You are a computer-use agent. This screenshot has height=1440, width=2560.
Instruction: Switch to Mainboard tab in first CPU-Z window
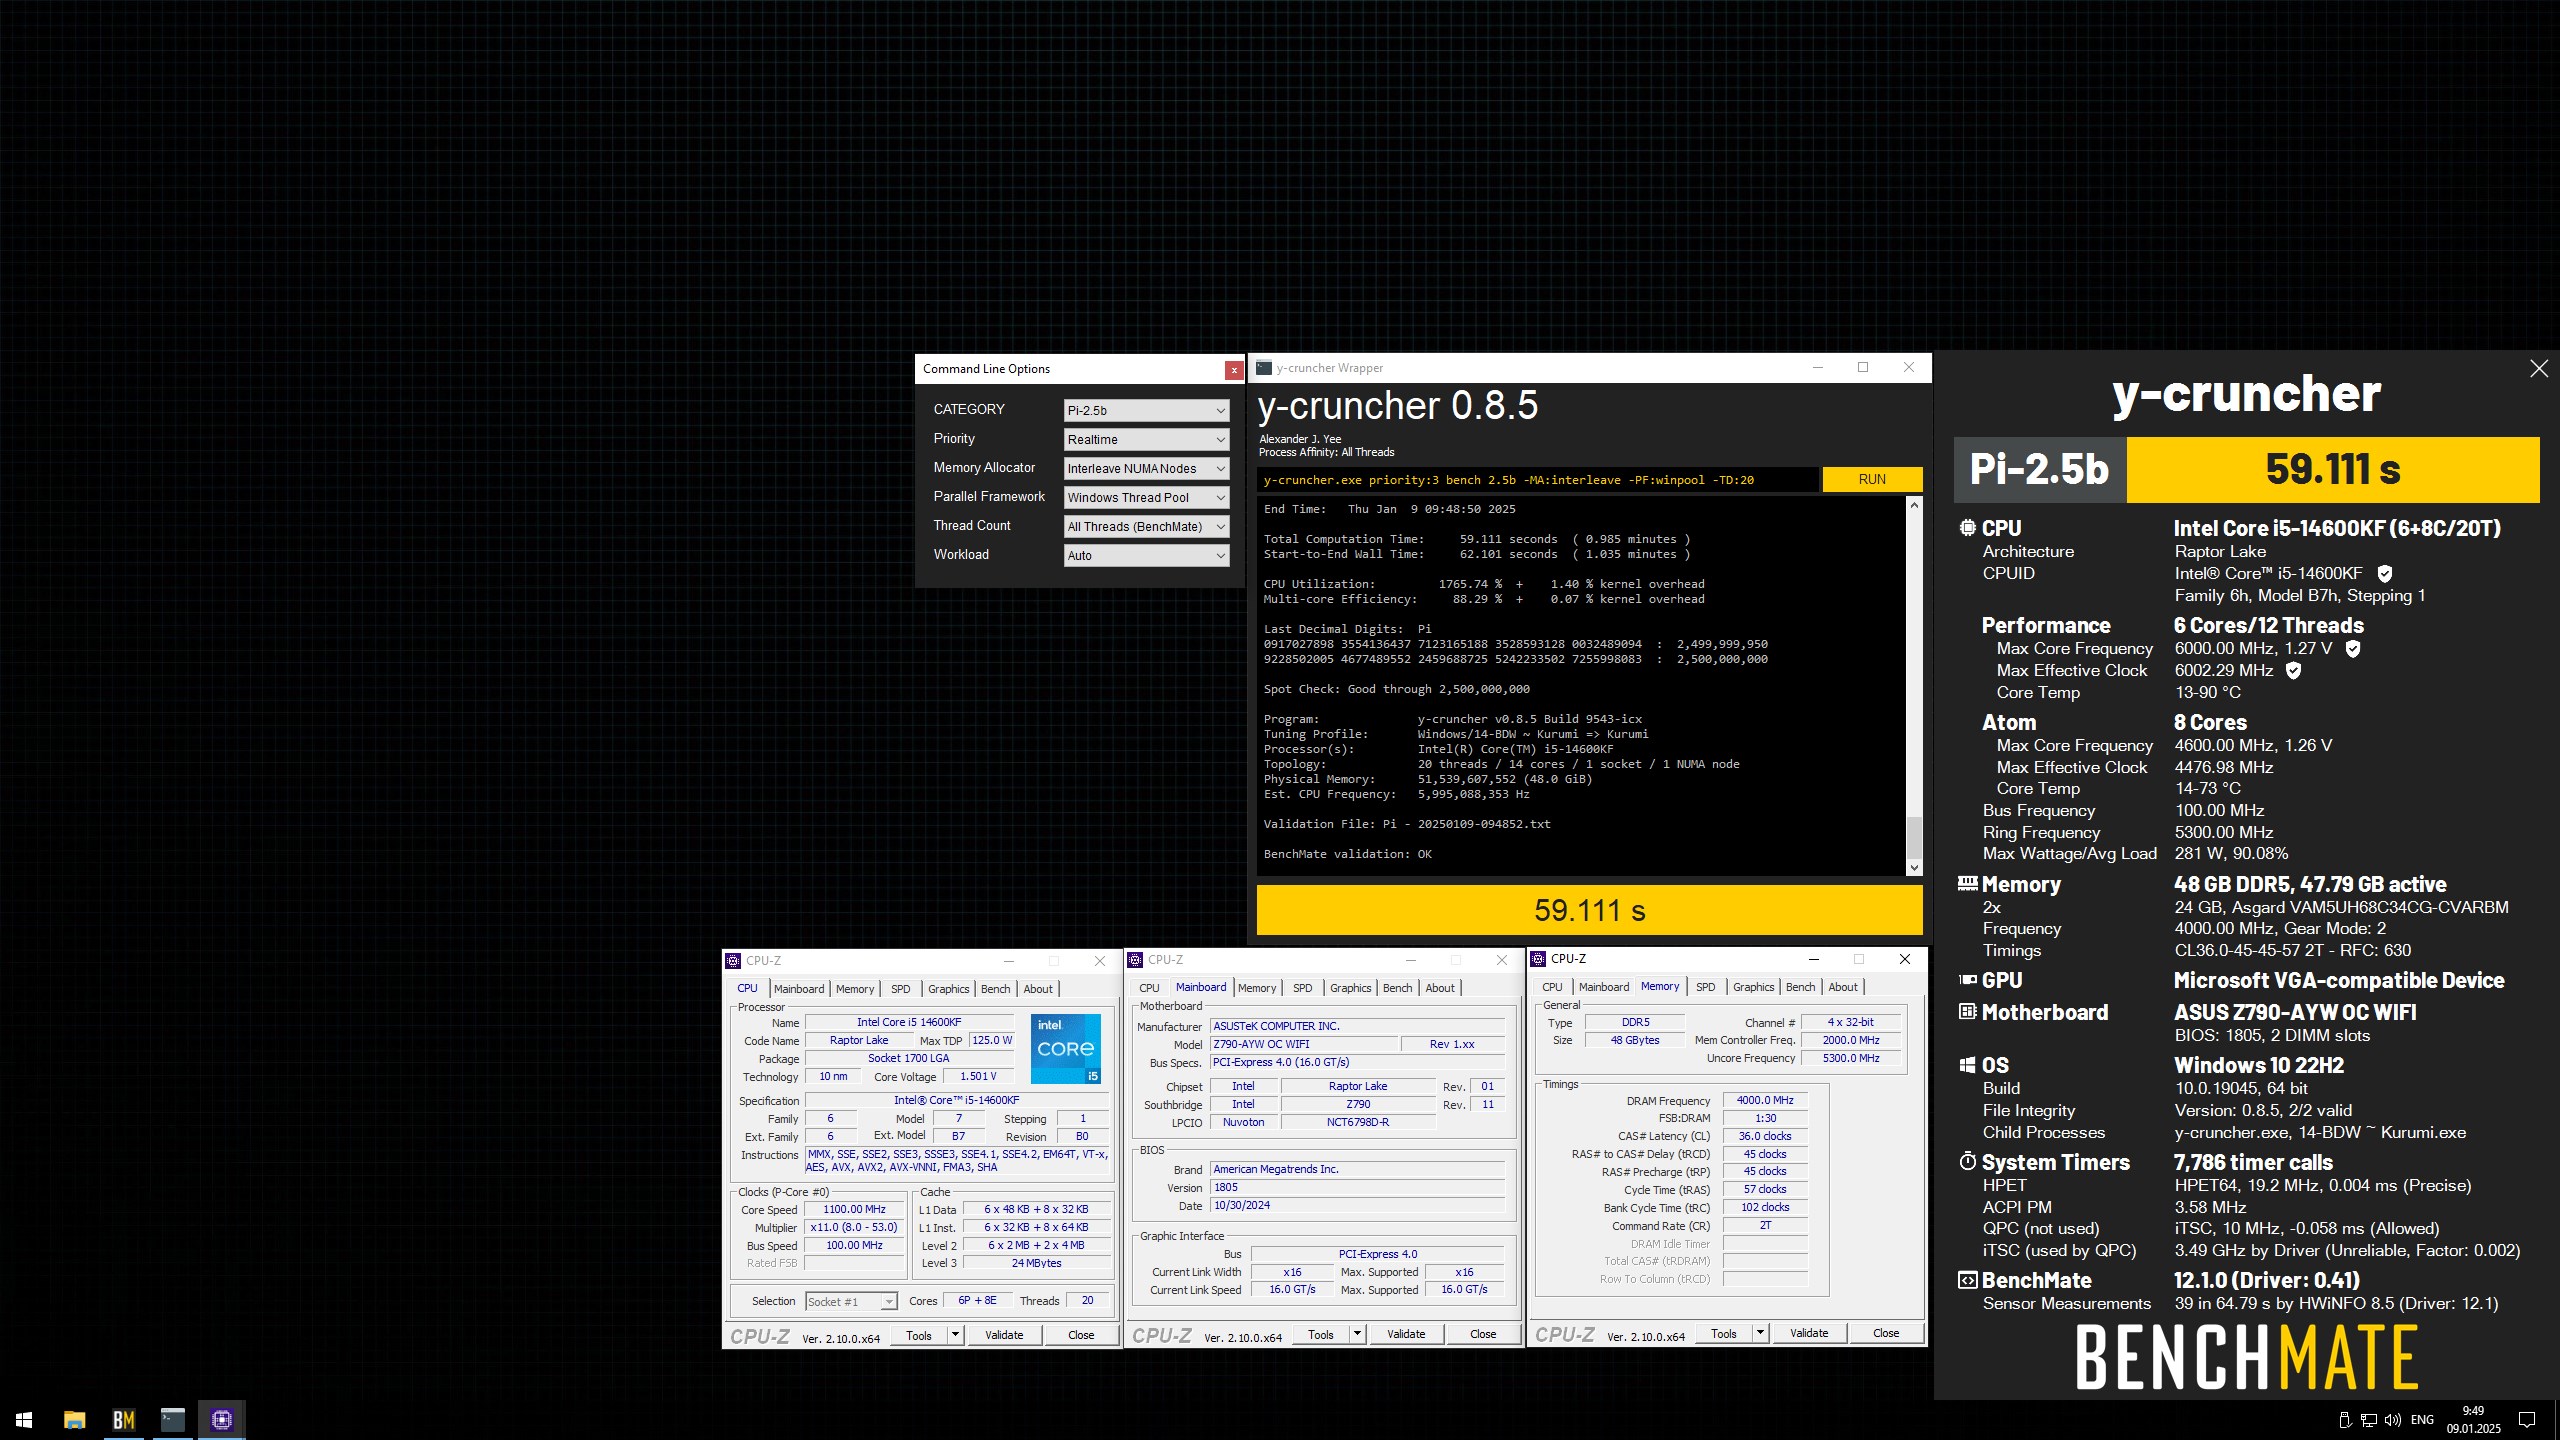coord(799,989)
